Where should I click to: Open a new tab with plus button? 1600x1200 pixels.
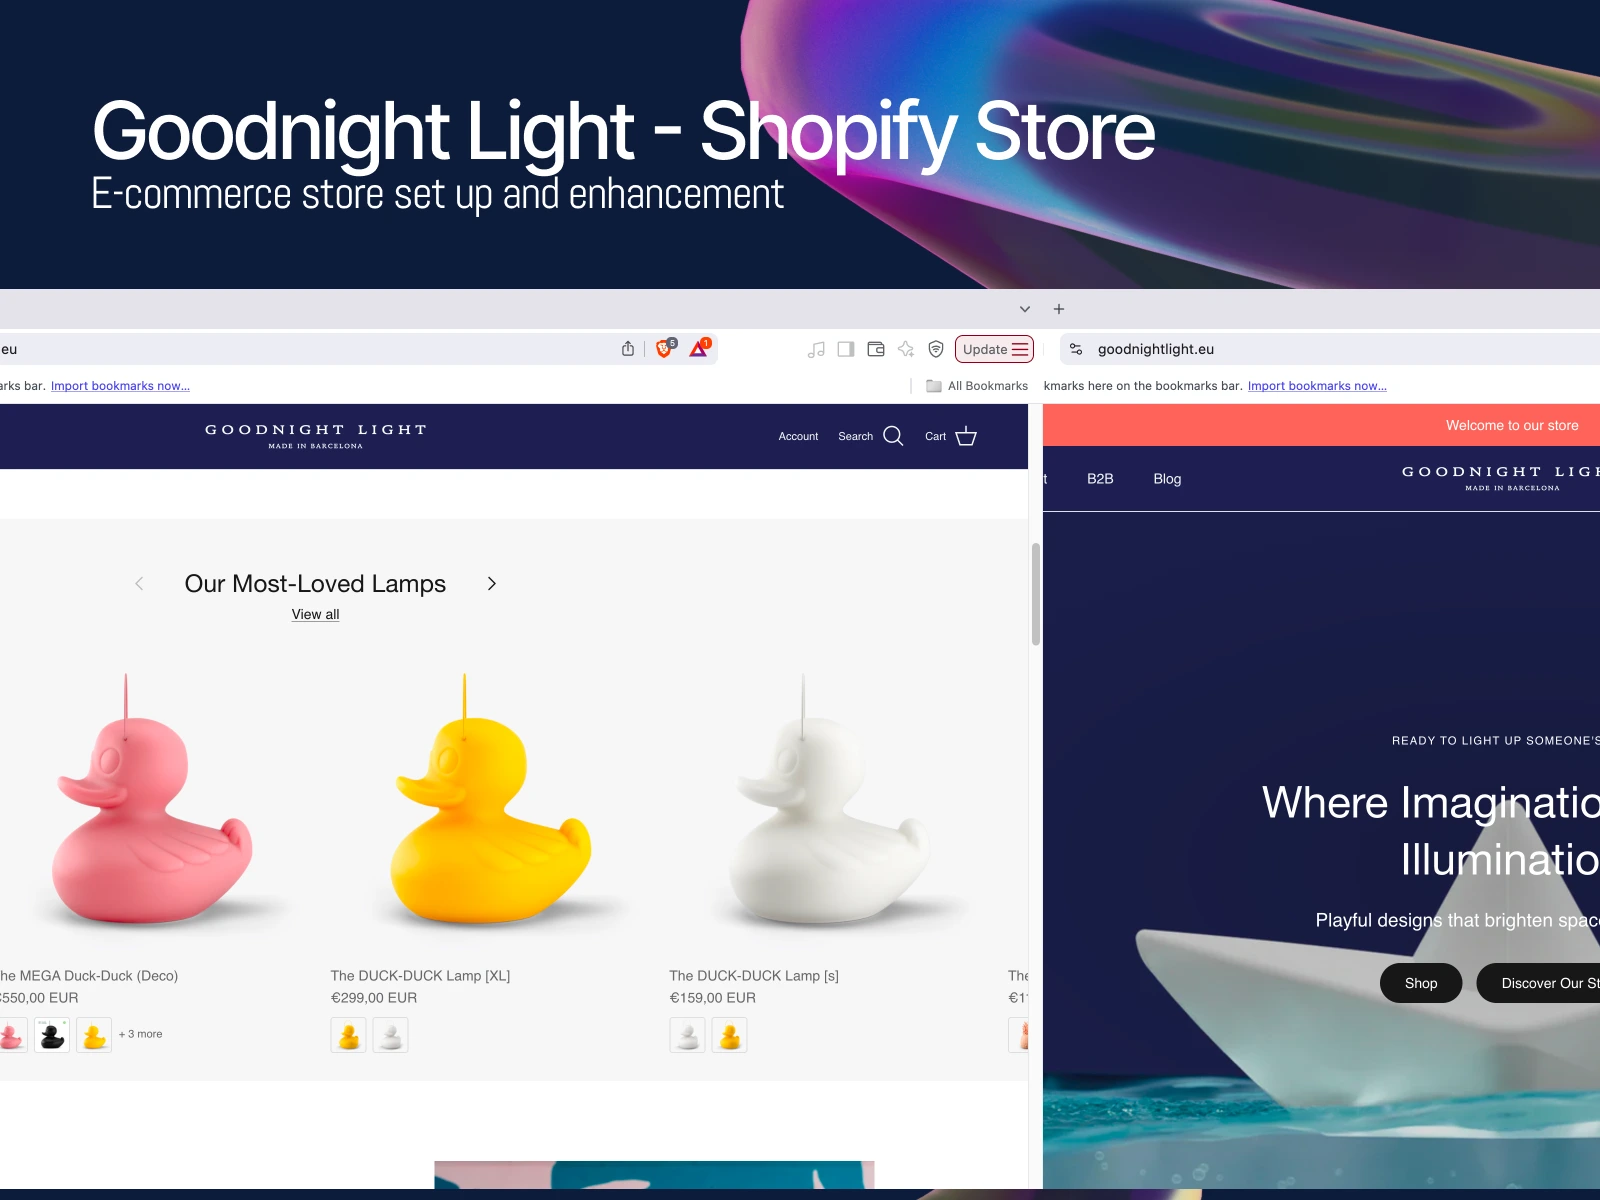point(1059,309)
